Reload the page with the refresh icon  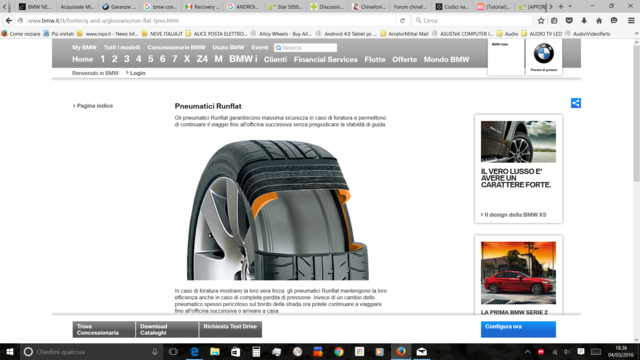click(402, 20)
